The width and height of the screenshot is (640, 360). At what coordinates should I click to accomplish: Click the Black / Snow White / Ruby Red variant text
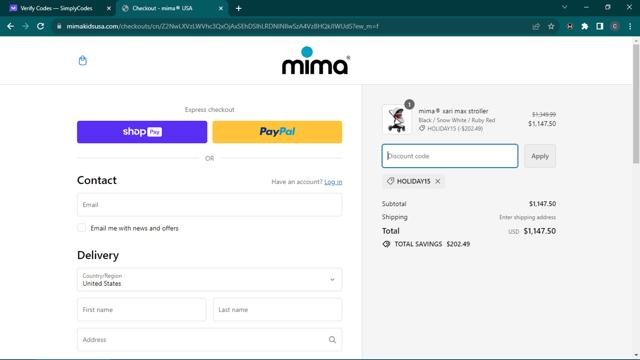[457, 120]
